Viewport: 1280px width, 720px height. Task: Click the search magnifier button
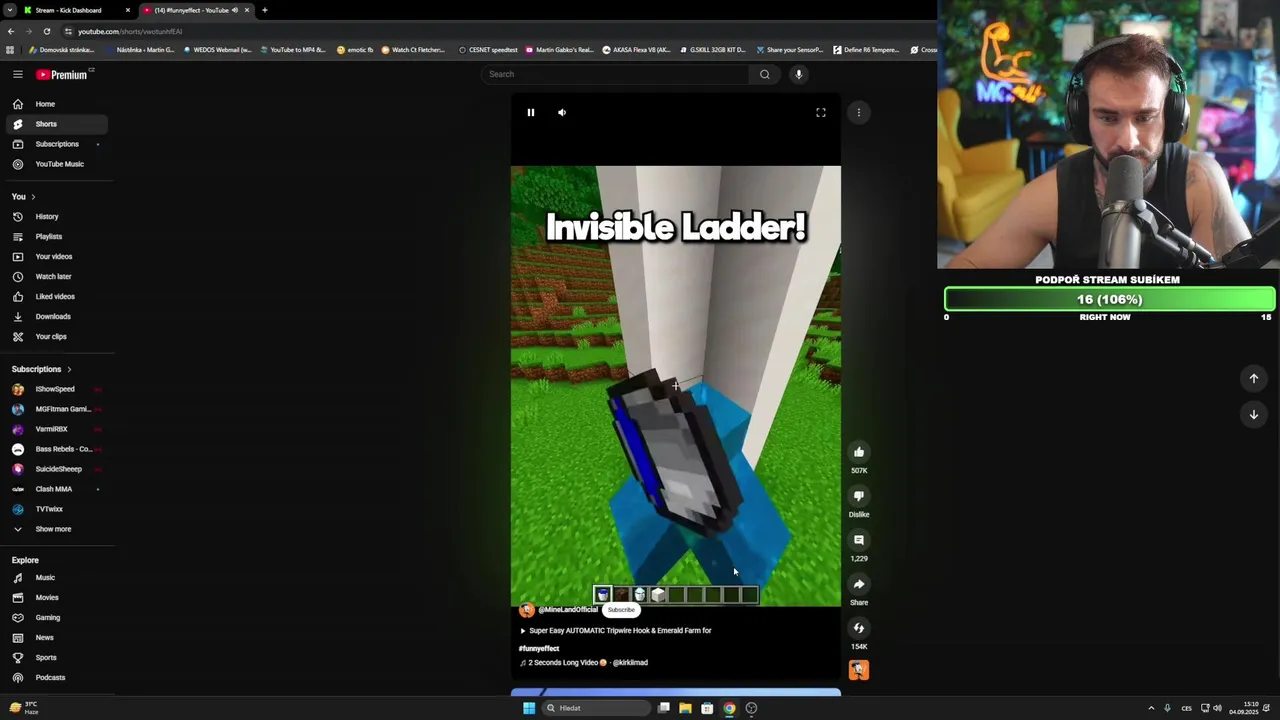[765, 74]
